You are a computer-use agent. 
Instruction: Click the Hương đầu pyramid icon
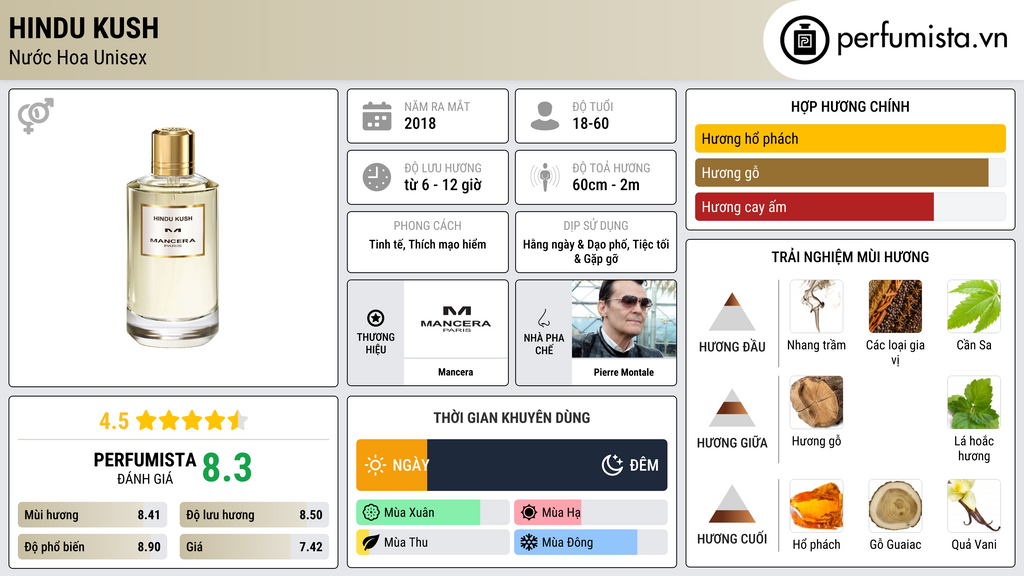tap(732, 312)
